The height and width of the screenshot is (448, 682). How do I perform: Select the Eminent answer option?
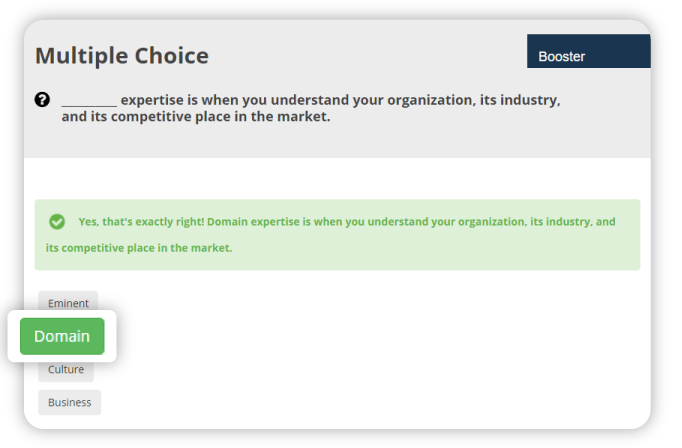click(68, 301)
